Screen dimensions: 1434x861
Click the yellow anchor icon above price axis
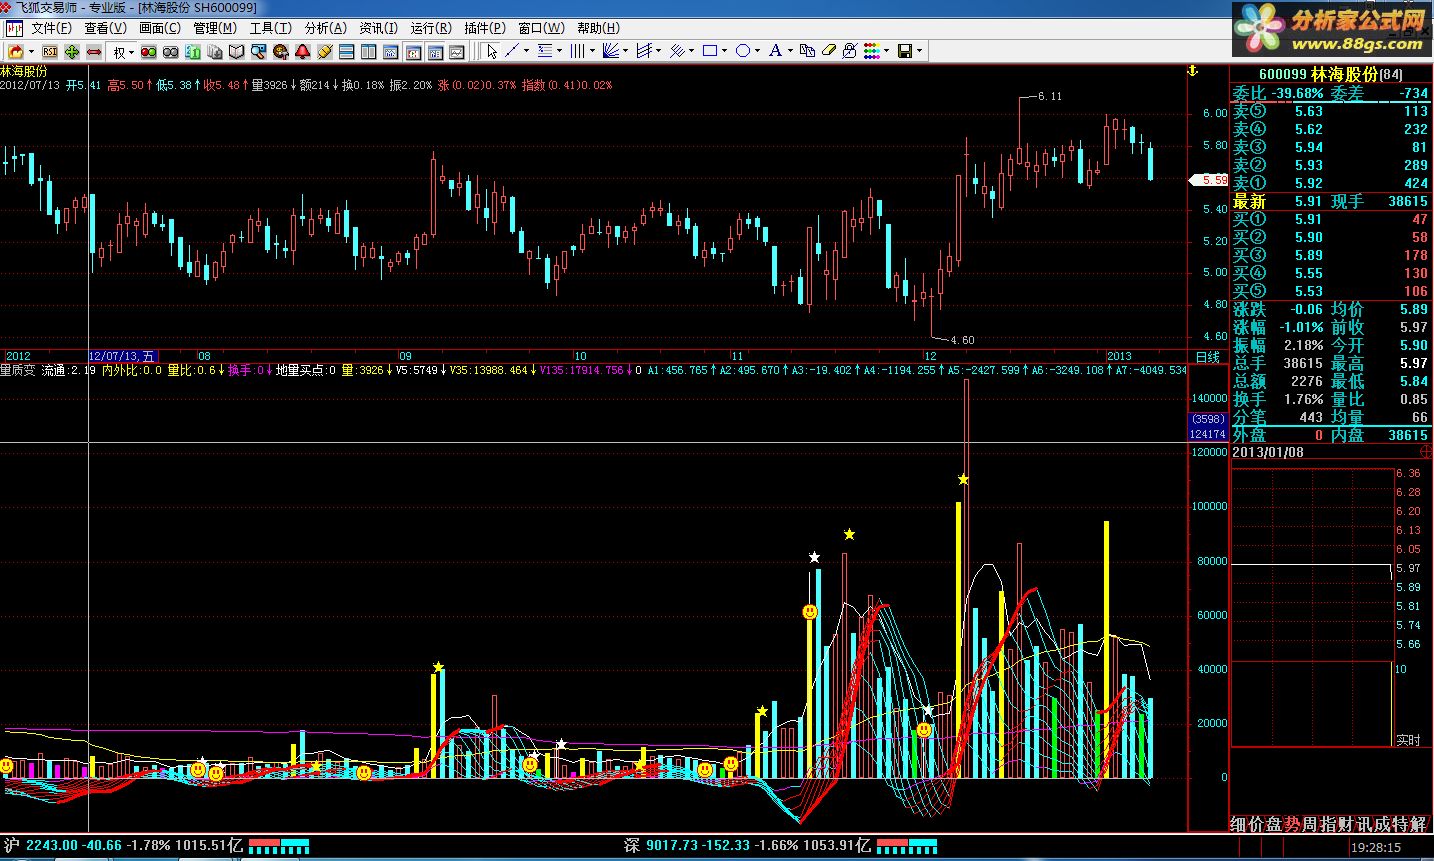point(1191,72)
